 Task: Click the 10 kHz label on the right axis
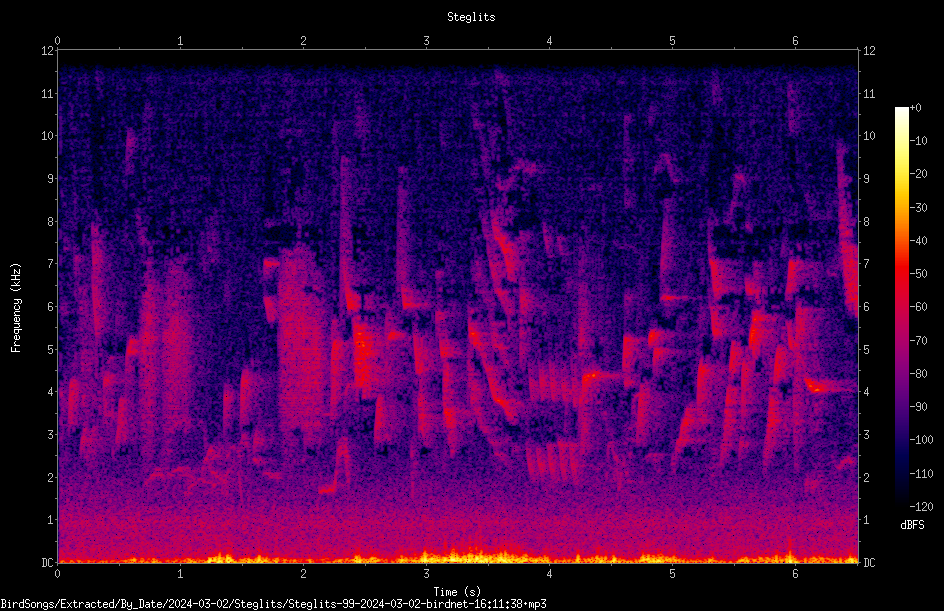coord(869,136)
